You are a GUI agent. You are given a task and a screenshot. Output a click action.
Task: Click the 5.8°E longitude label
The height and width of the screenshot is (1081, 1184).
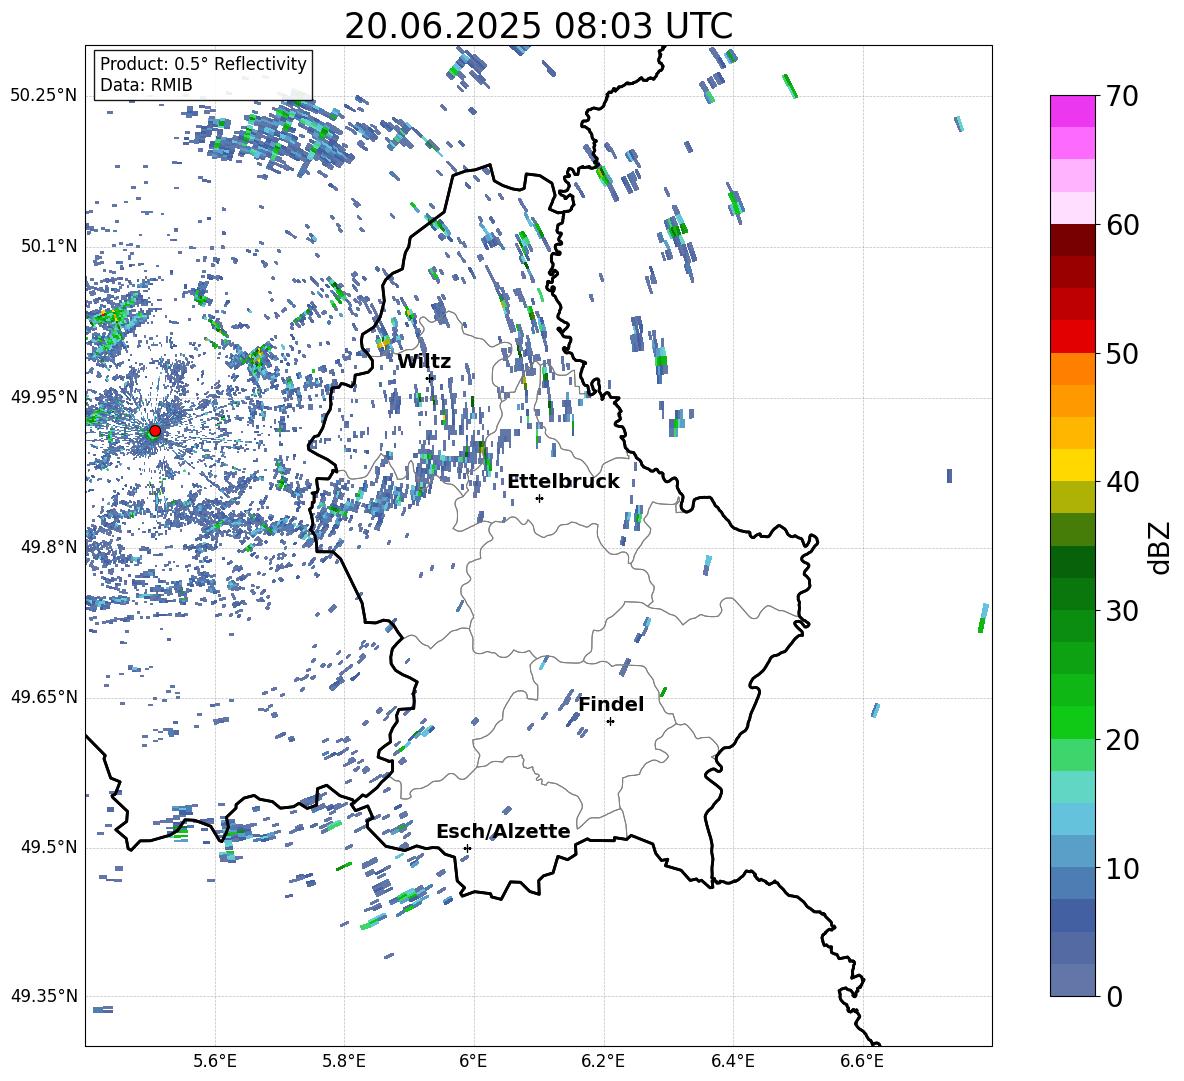coord(344,1061)
